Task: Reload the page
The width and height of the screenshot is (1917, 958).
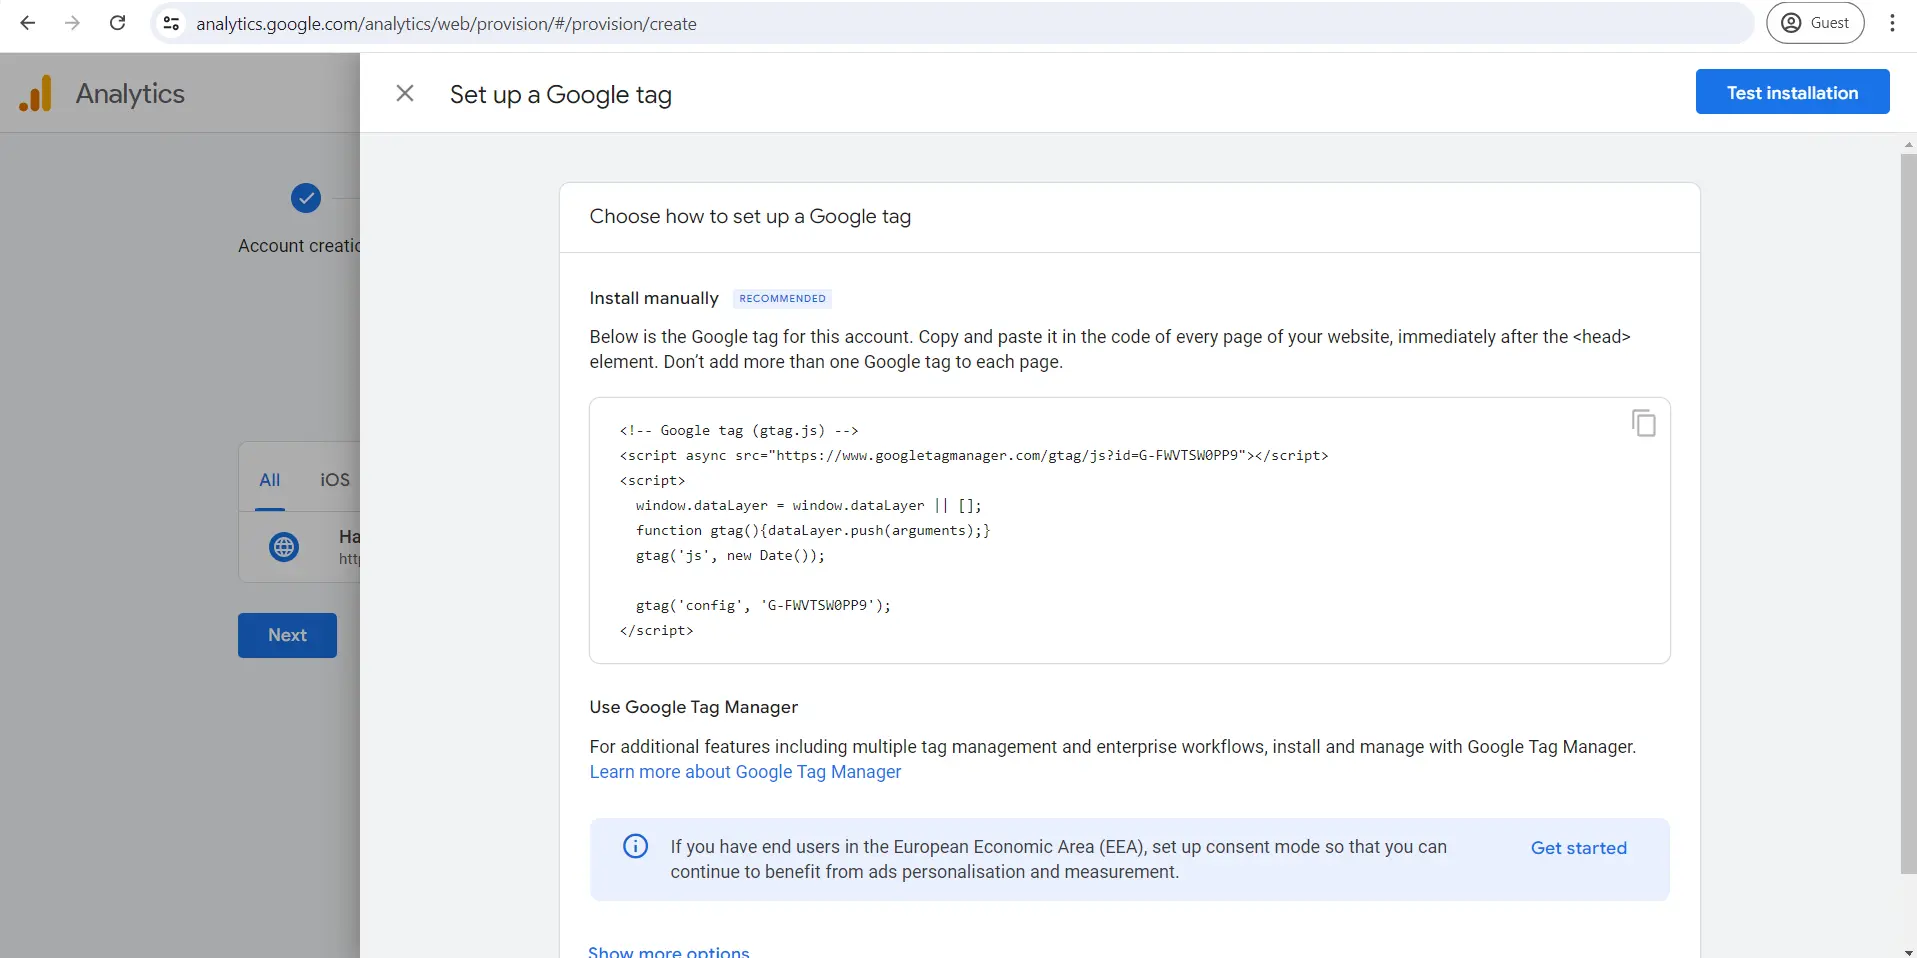Action: tap(117, 23)
